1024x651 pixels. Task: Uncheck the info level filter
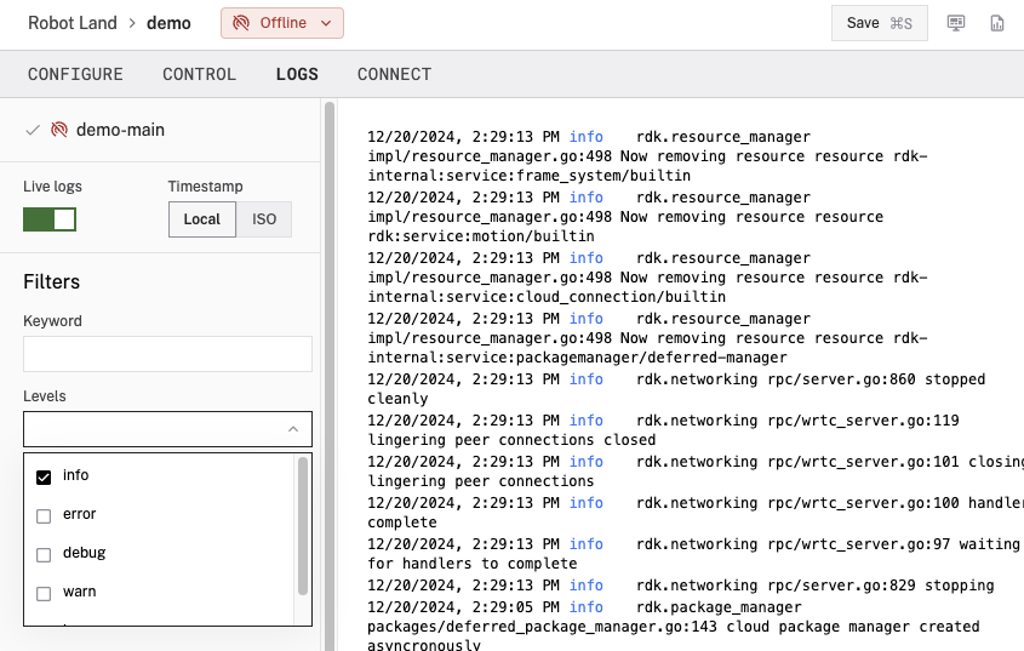43,475
